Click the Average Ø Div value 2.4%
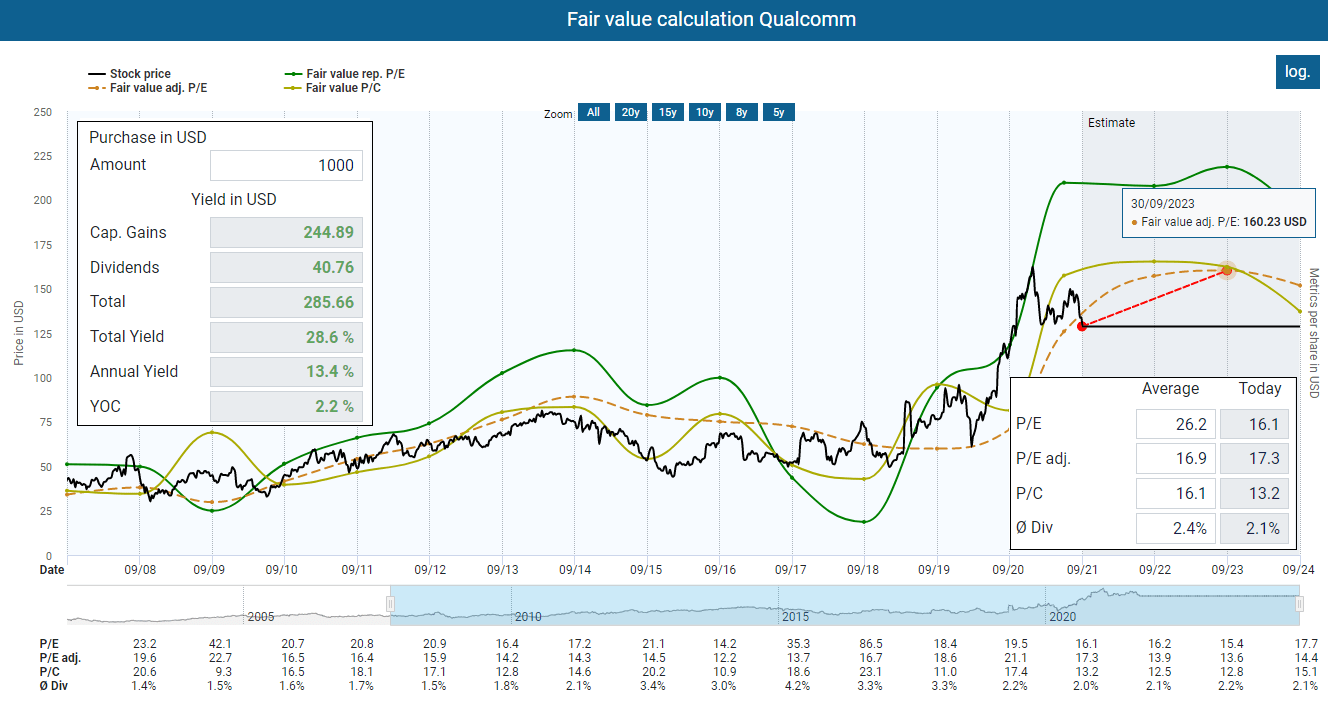 (1175, 528)
